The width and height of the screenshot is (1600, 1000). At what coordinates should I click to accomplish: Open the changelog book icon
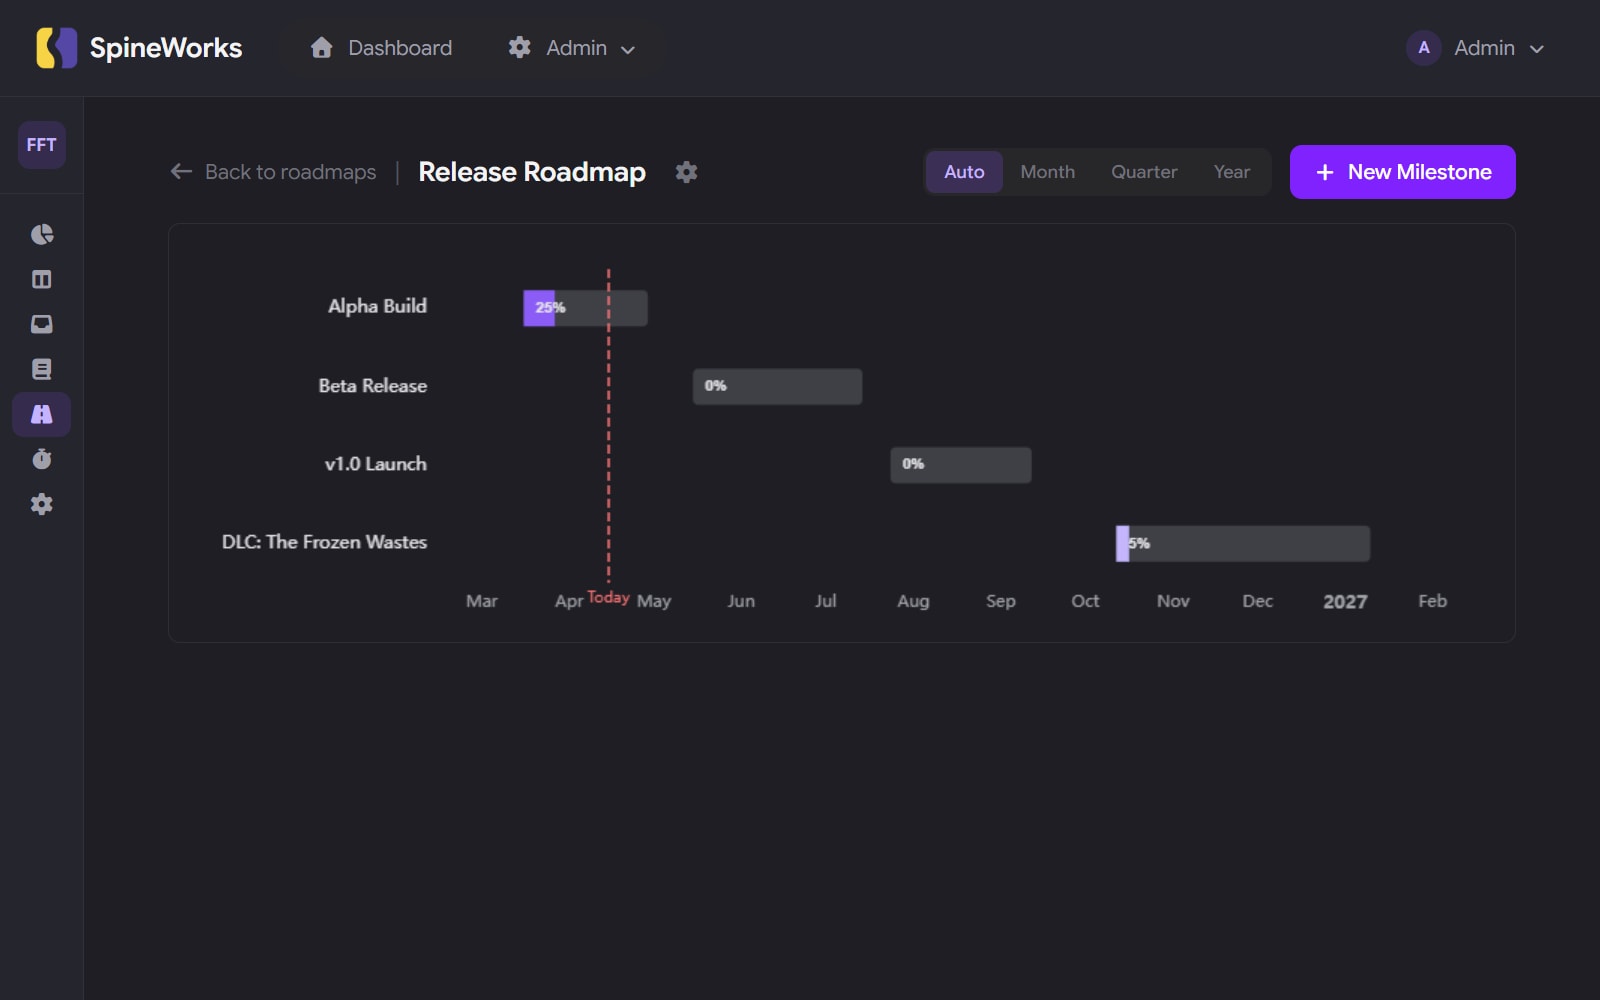point(41,369)
